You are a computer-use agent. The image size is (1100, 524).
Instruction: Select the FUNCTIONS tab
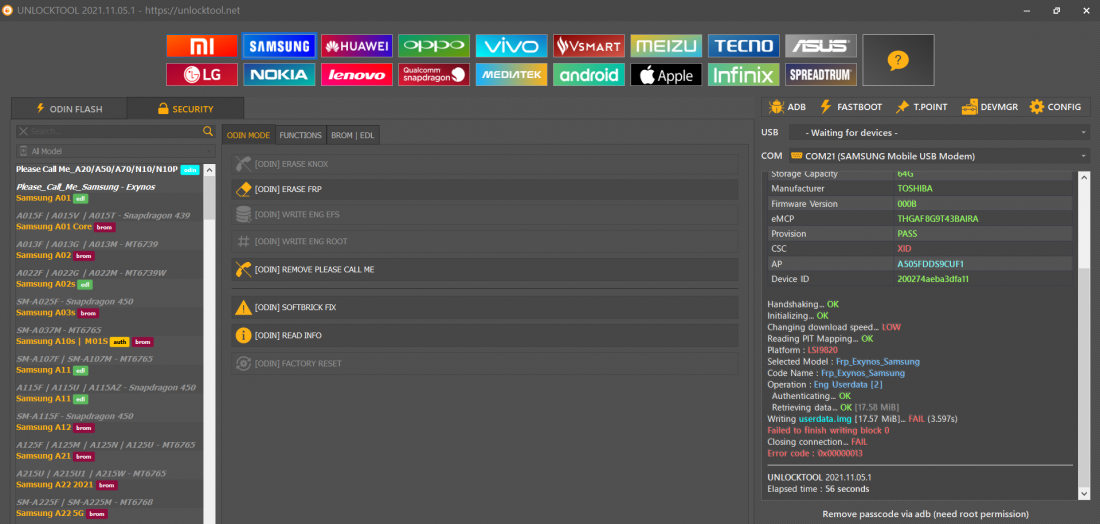click(300, 135)
